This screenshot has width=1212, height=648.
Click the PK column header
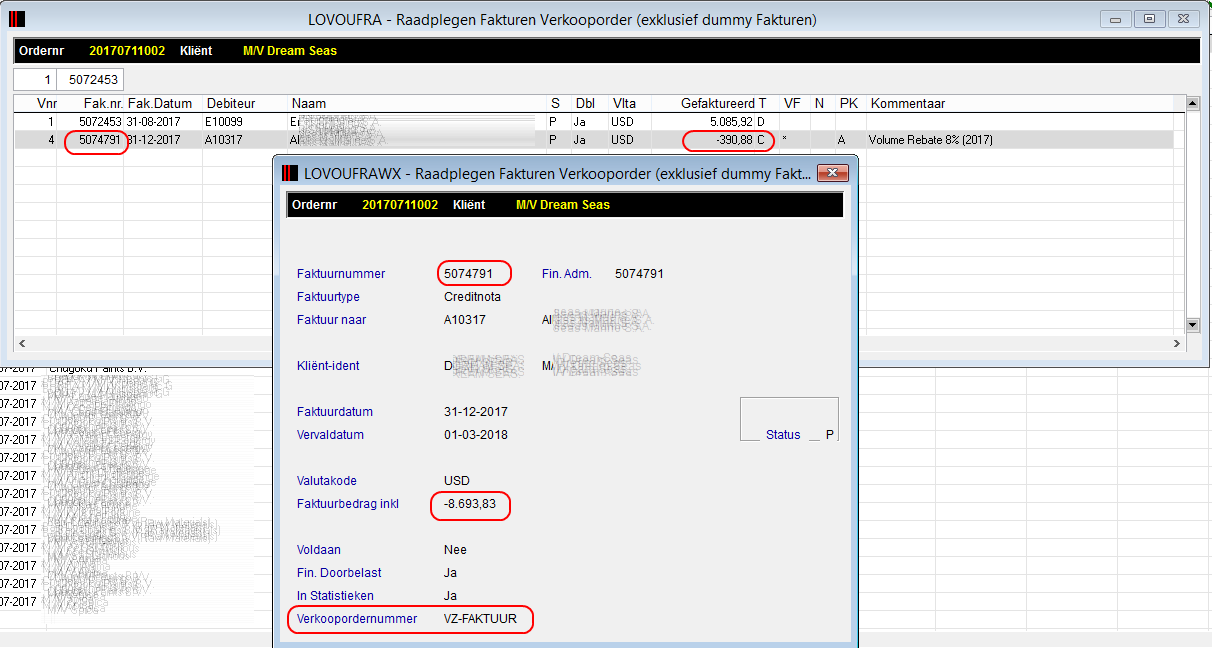[x=849, y=104]
